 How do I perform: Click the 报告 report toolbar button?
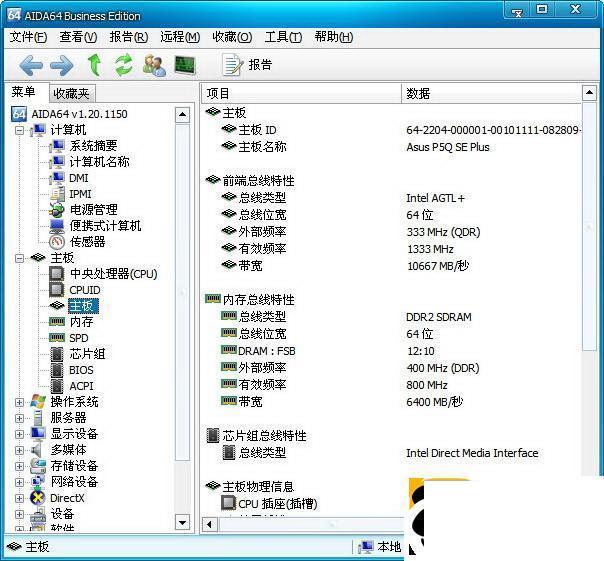tap(247, 65)
